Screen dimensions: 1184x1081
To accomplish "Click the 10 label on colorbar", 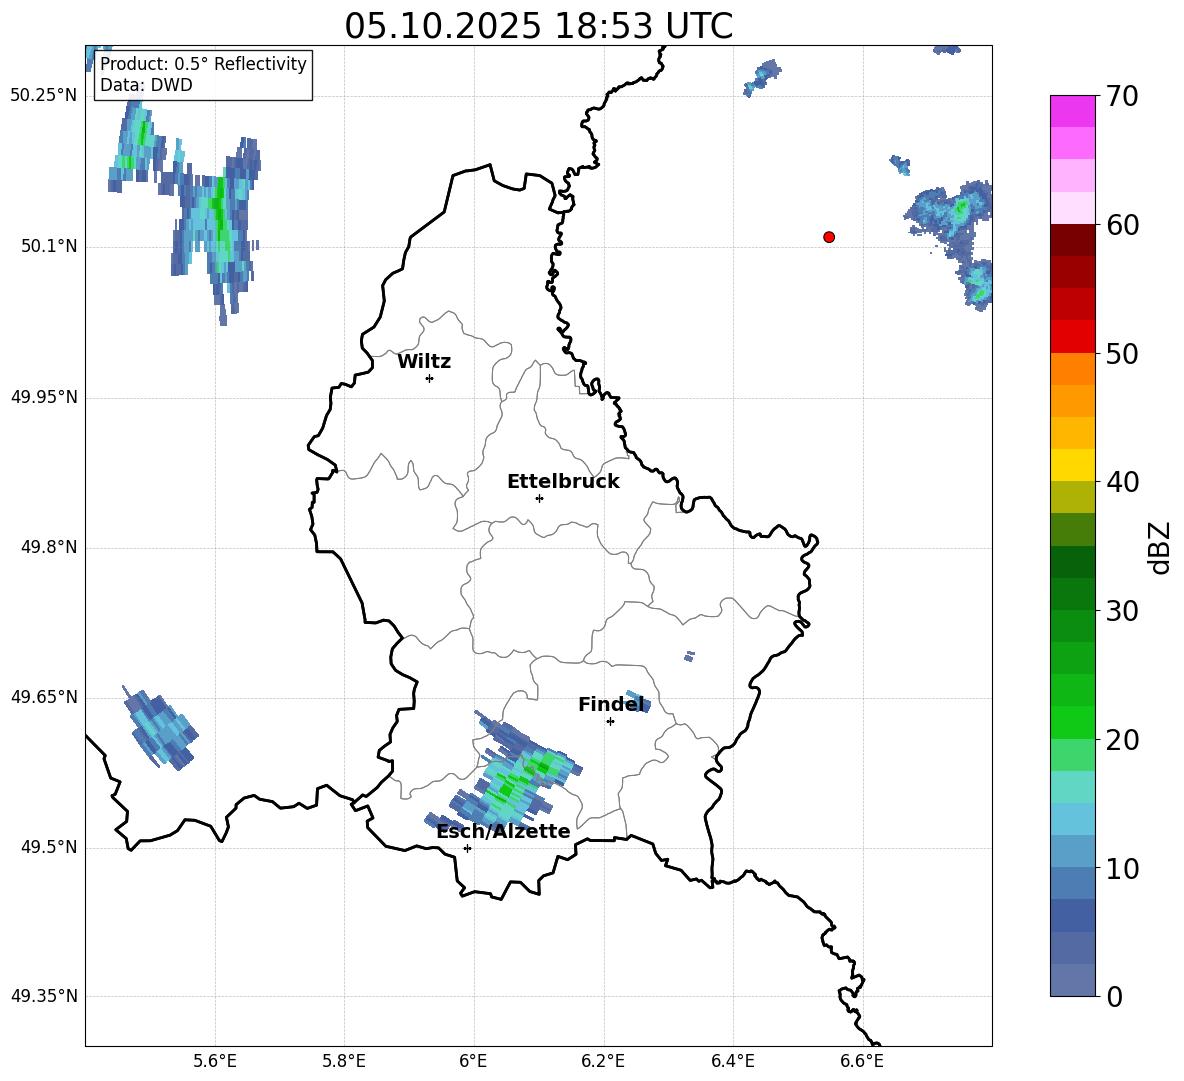I will click(x=1122, y=869).
